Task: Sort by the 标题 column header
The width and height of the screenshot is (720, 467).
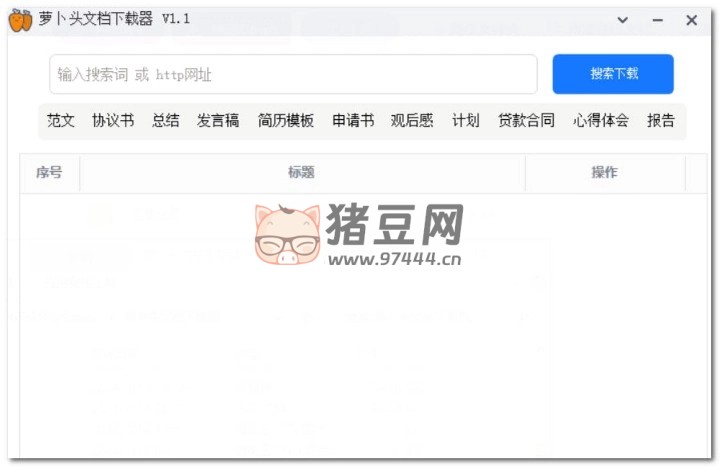Action: click(x=301, y=172)
